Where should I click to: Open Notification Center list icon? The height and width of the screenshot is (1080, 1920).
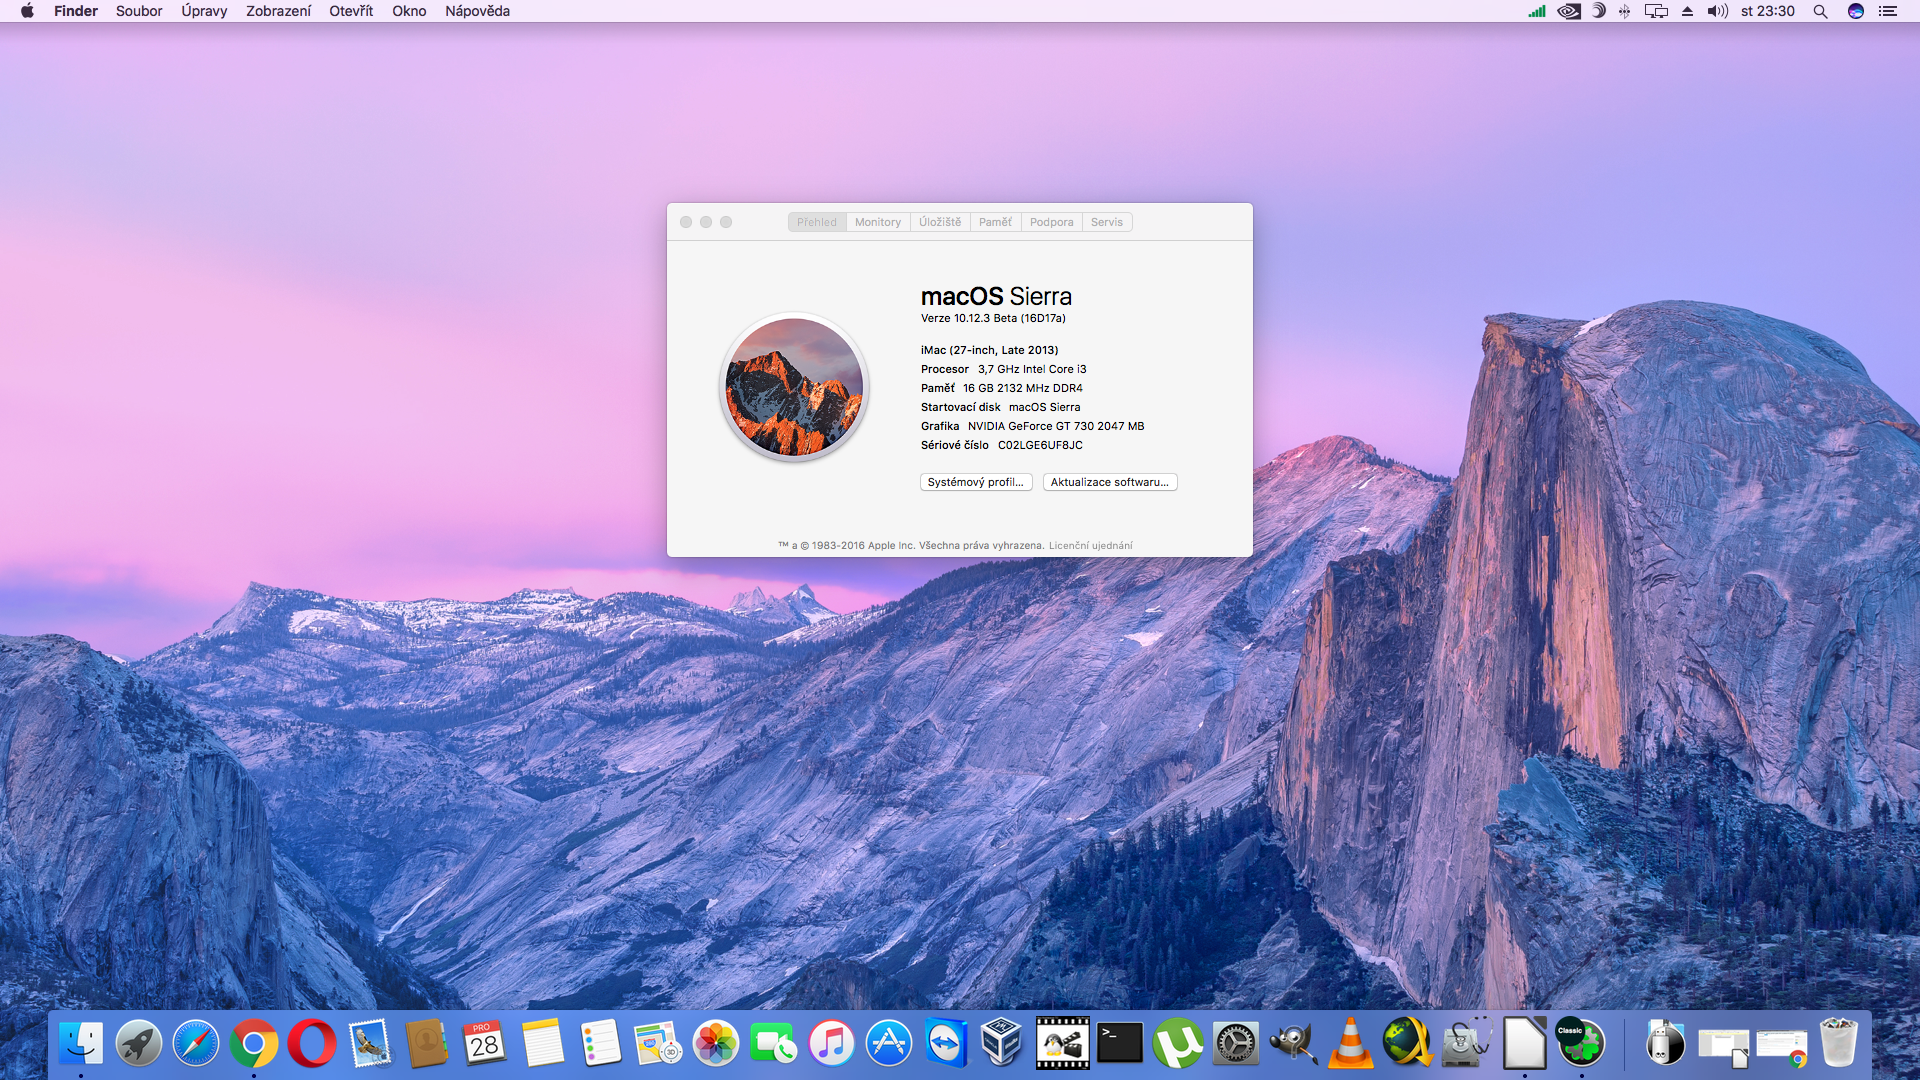(1888, 11)
